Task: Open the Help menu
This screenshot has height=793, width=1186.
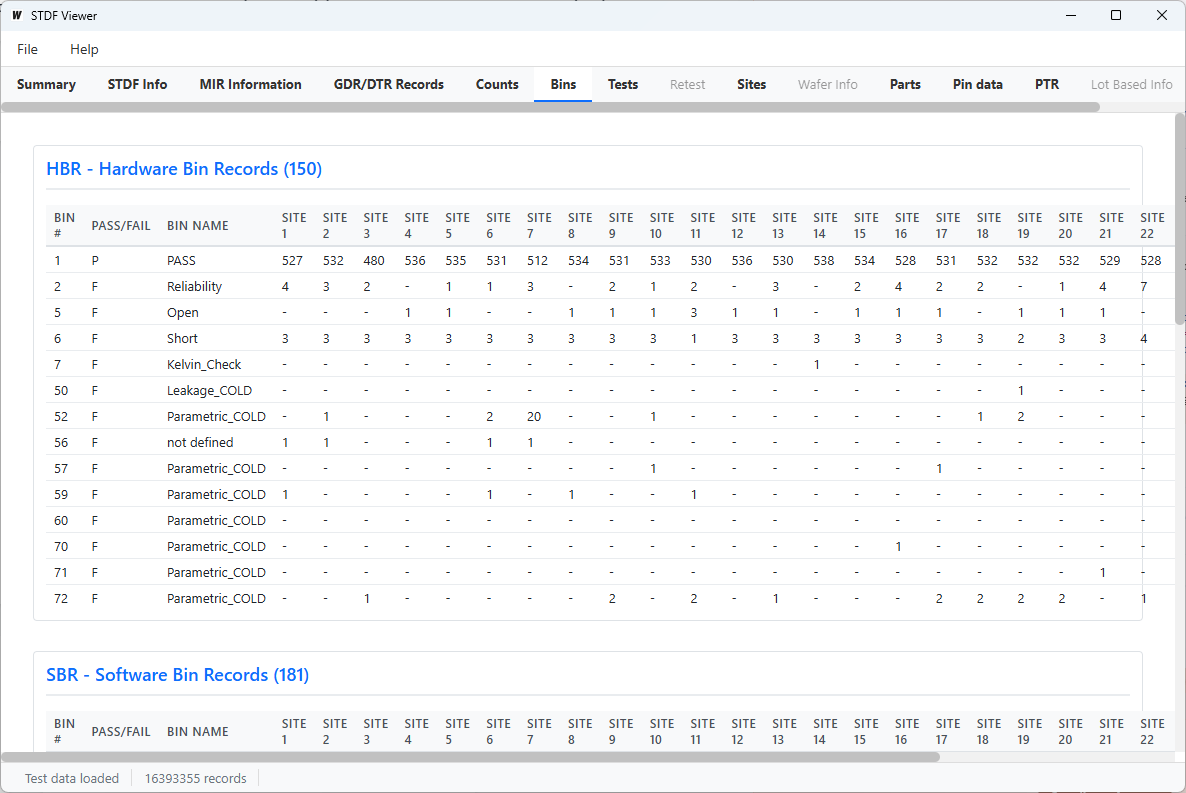Action: (x=84, y=49)
